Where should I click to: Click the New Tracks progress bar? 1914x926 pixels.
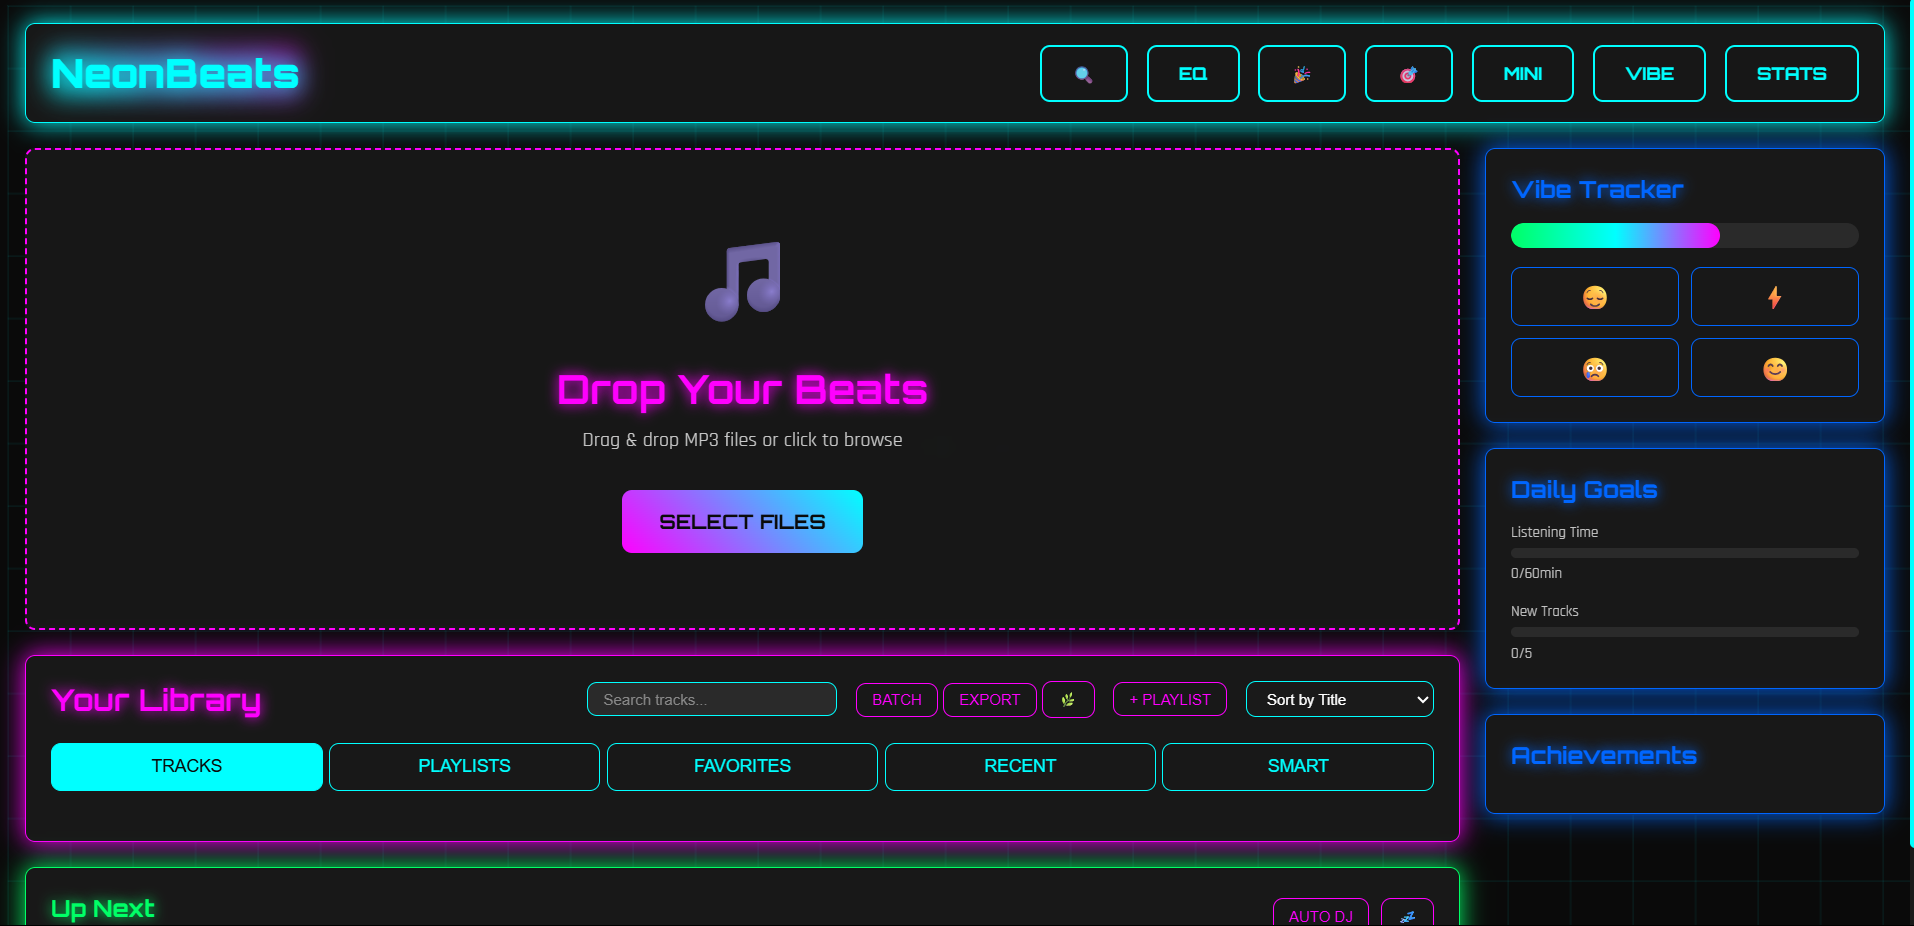(x=1684, y=632)
